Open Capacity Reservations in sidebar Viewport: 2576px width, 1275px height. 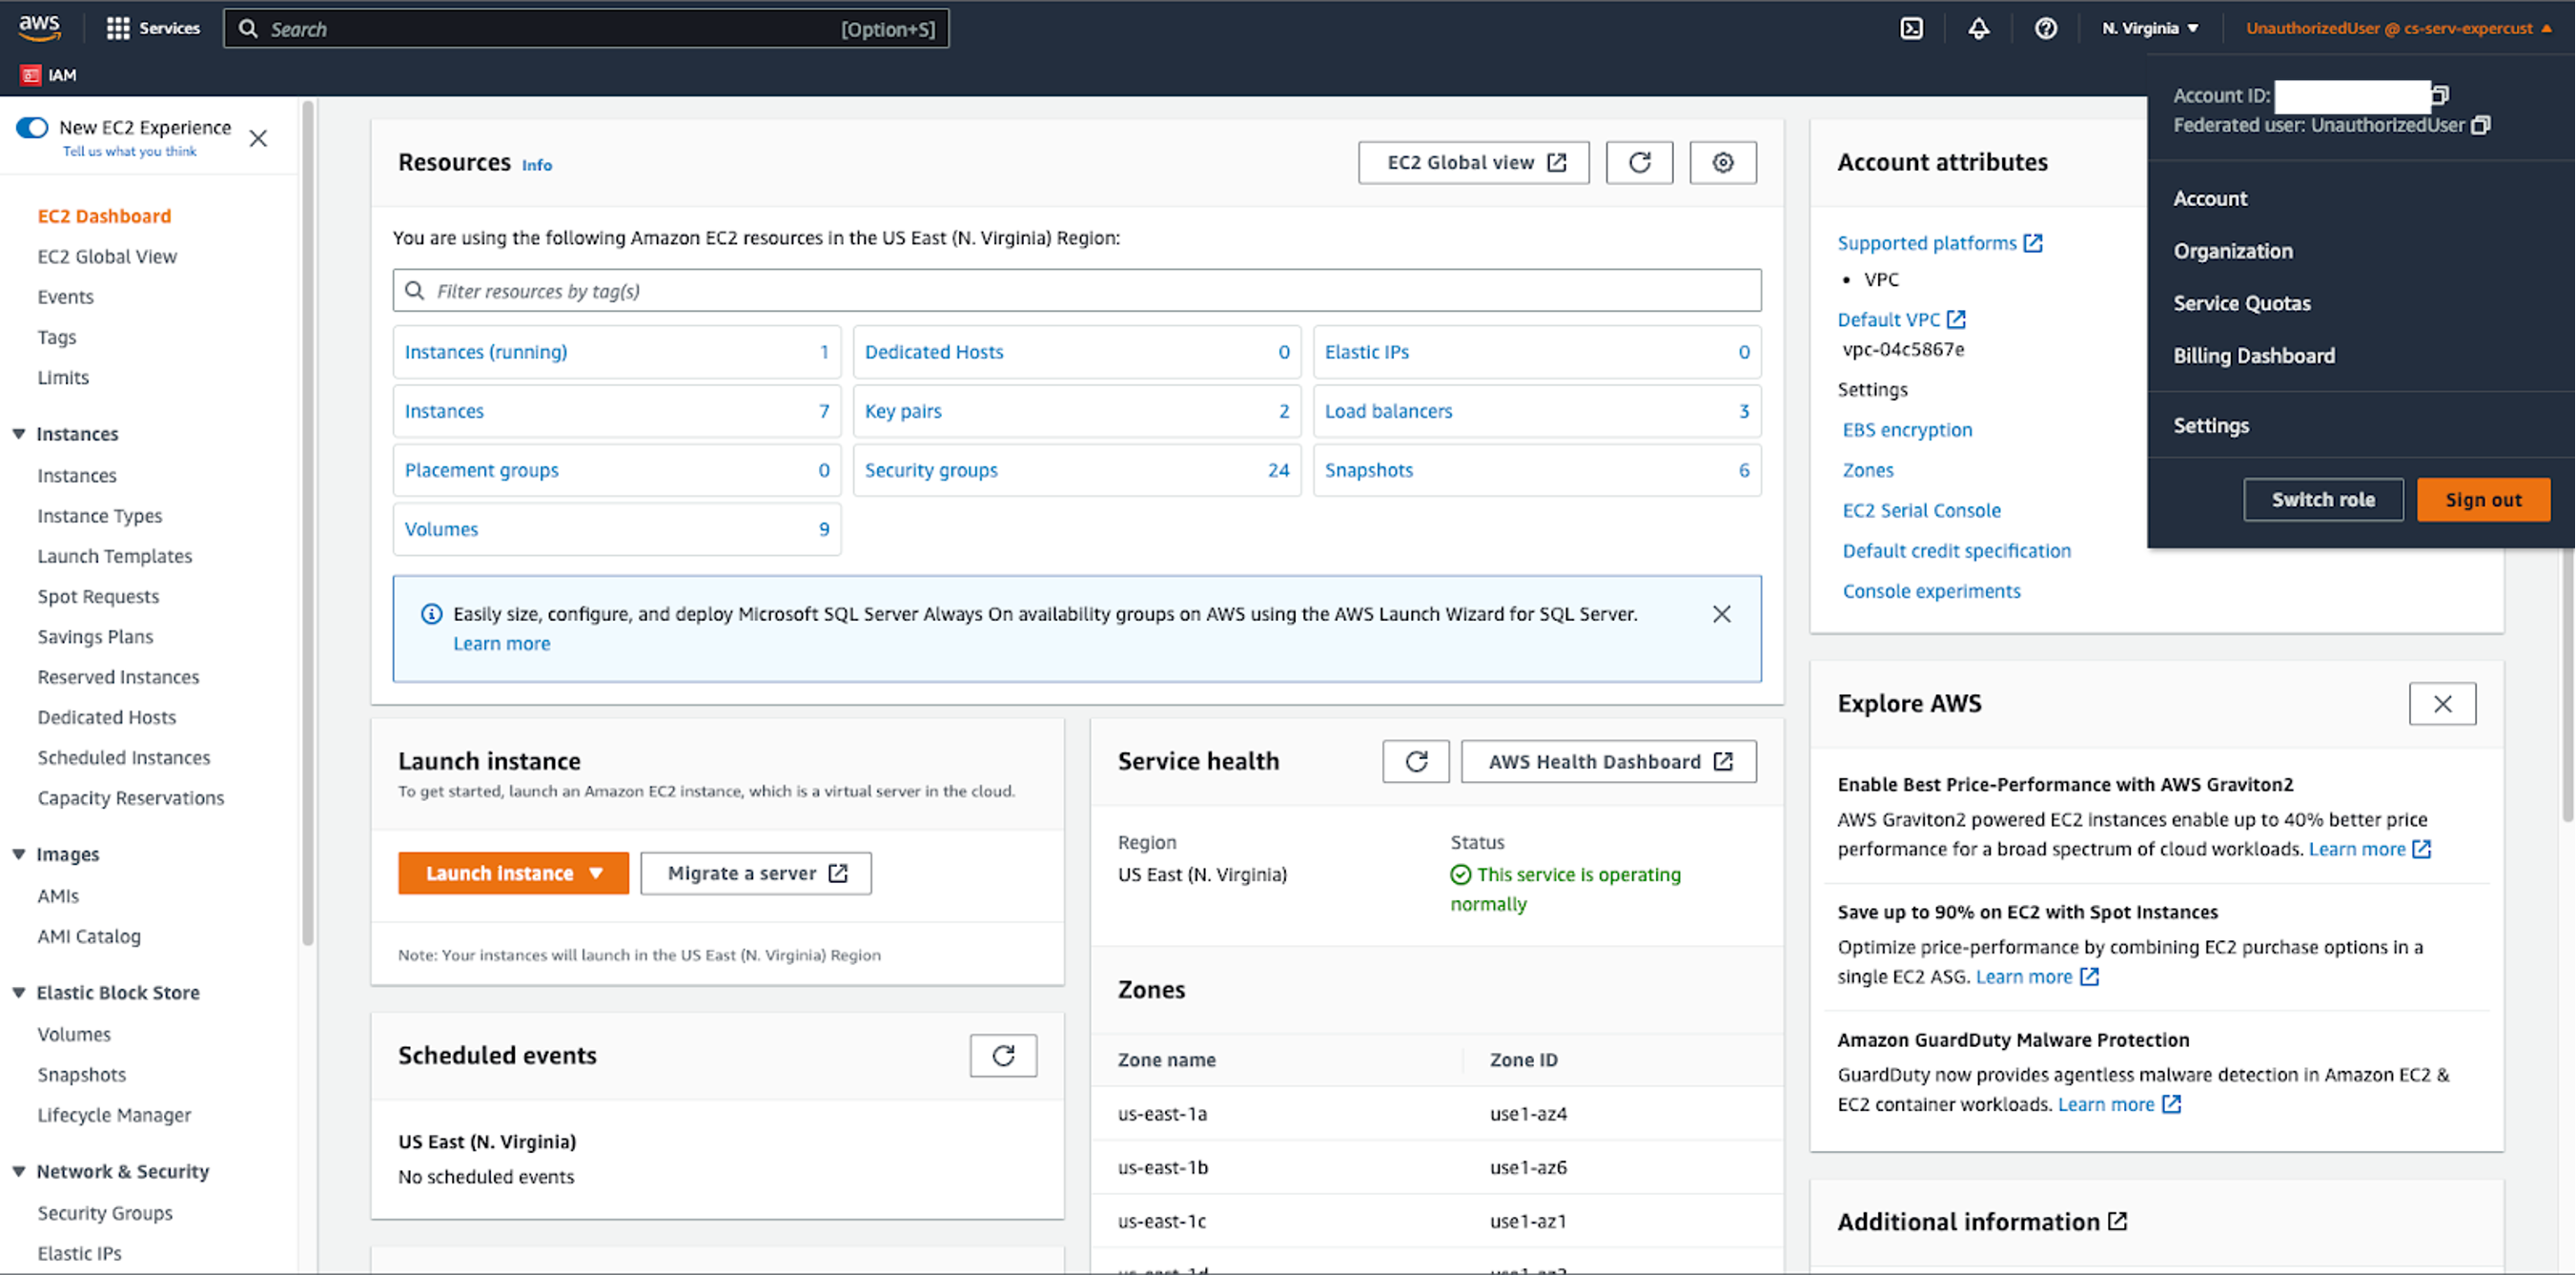click(130, 797)
